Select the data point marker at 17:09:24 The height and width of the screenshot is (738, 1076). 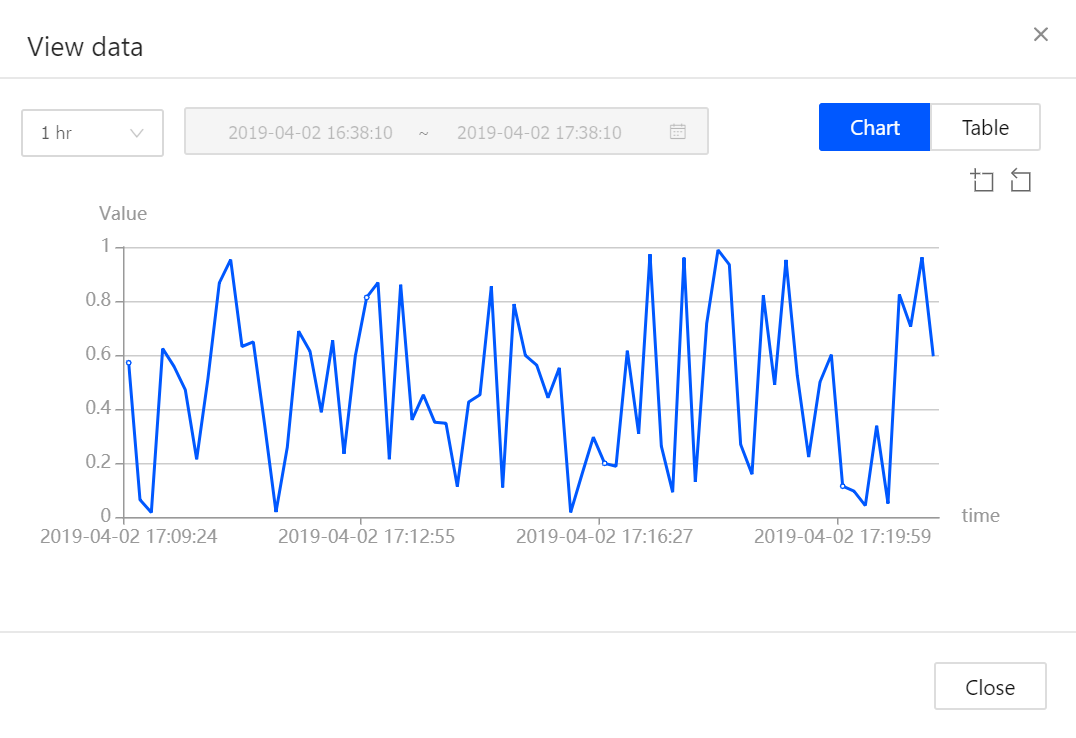128,362
